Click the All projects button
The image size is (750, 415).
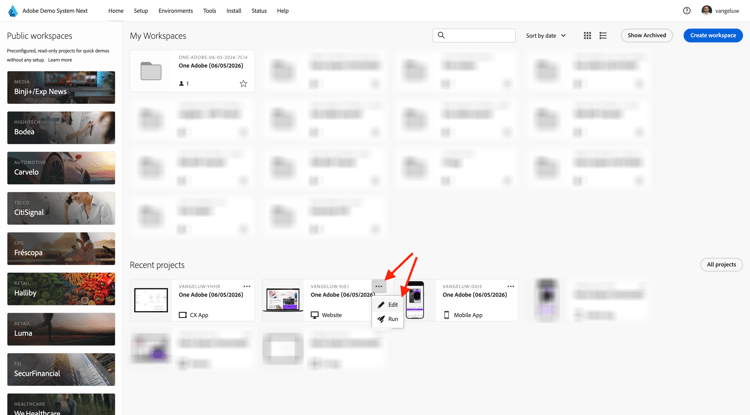[x=721, y=264]
